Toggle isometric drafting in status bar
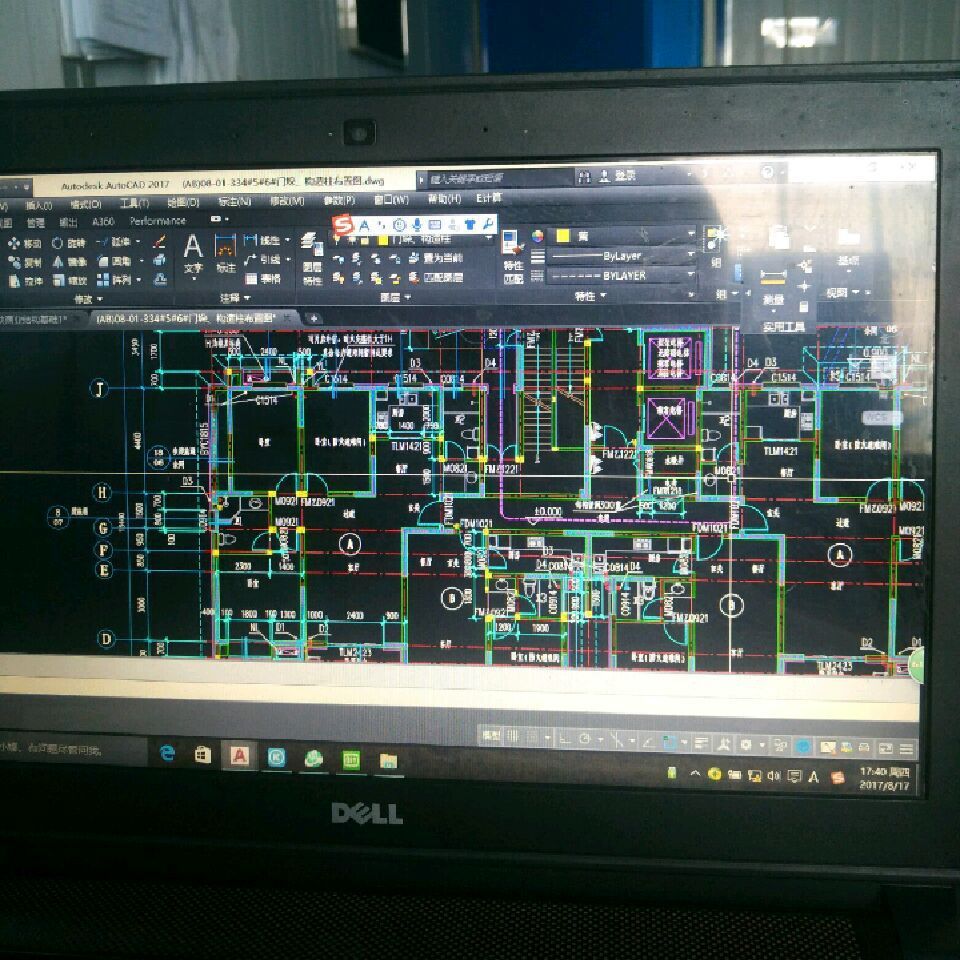The height and width of the screenshot is (960, 960). 617,741
